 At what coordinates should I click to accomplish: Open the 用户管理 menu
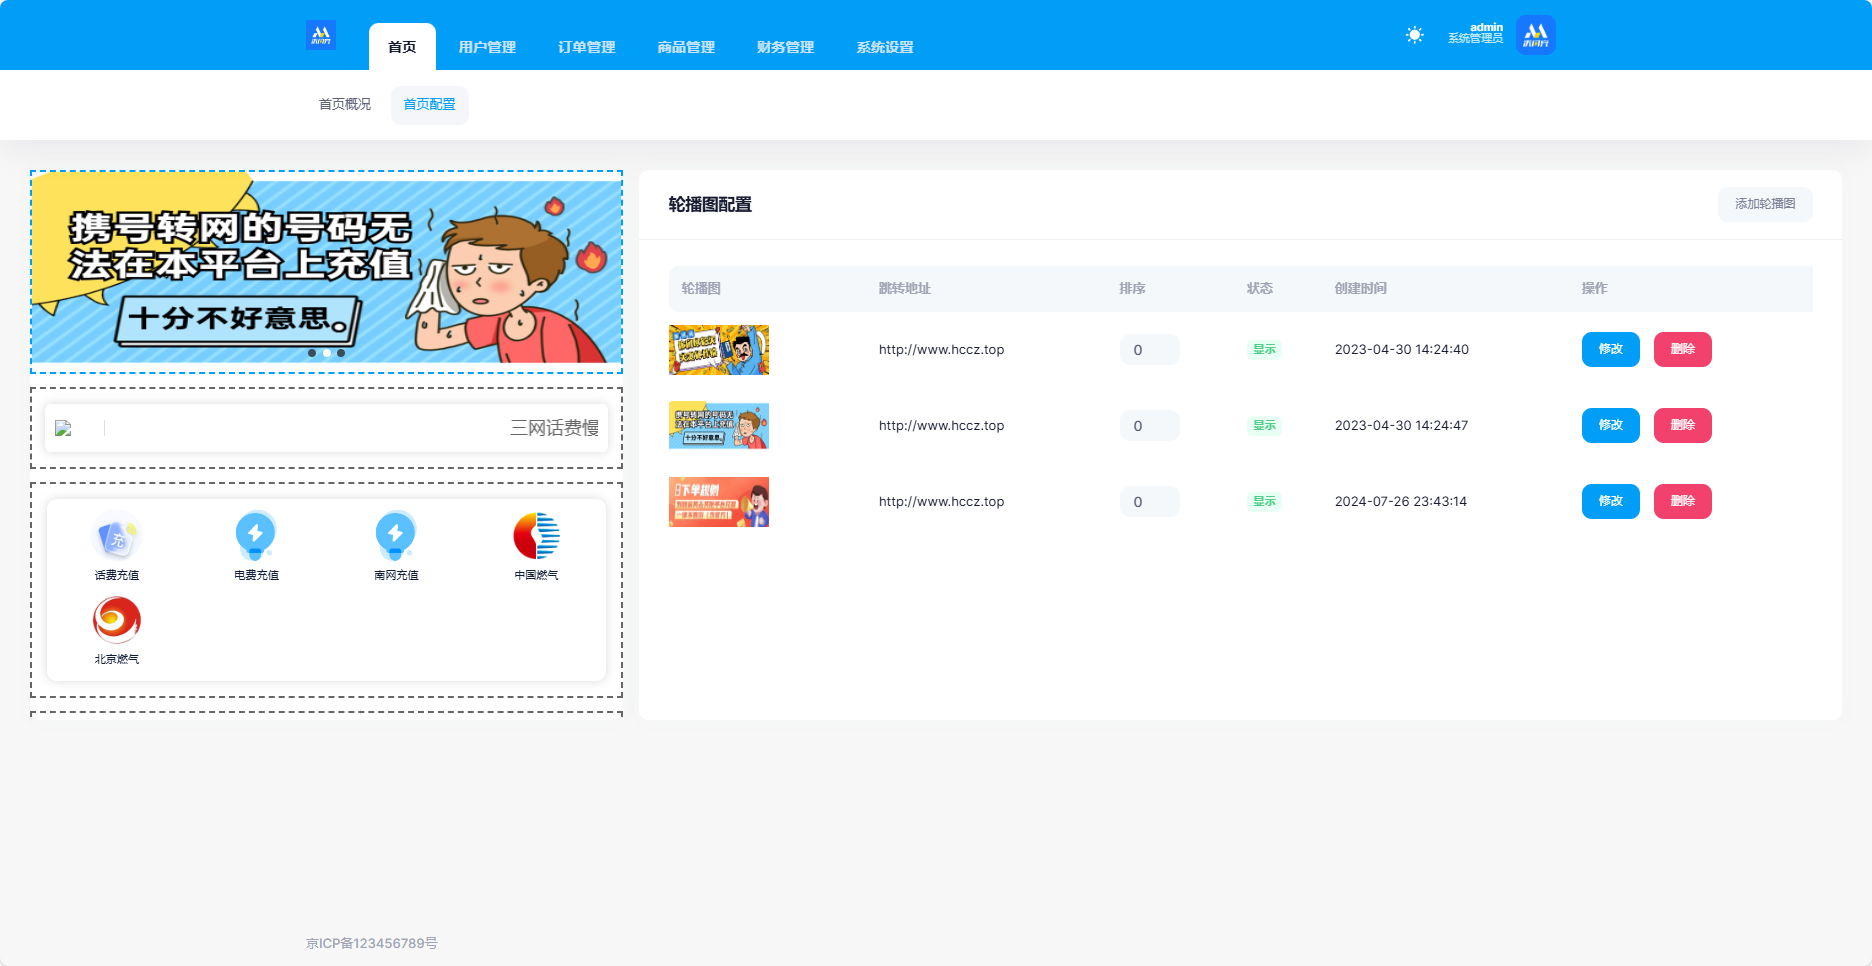point(487,47)
